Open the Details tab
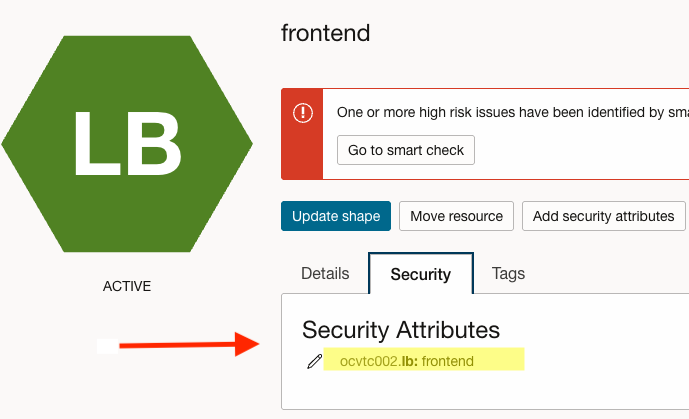 (325, 273)
